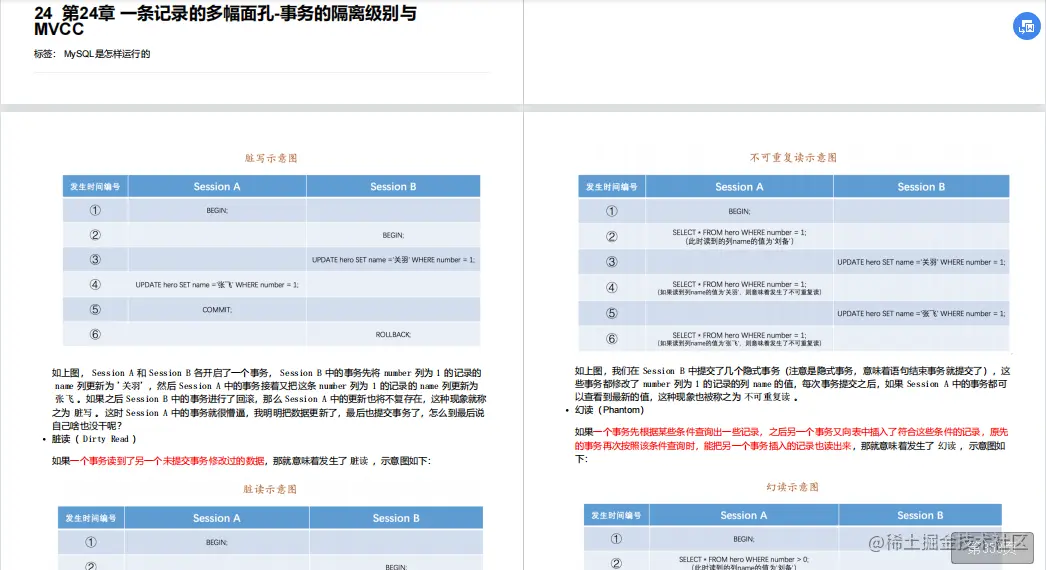Click paragraph starting '如上图， Session A 和 Session B'
1046x570 pixels.
270,399
